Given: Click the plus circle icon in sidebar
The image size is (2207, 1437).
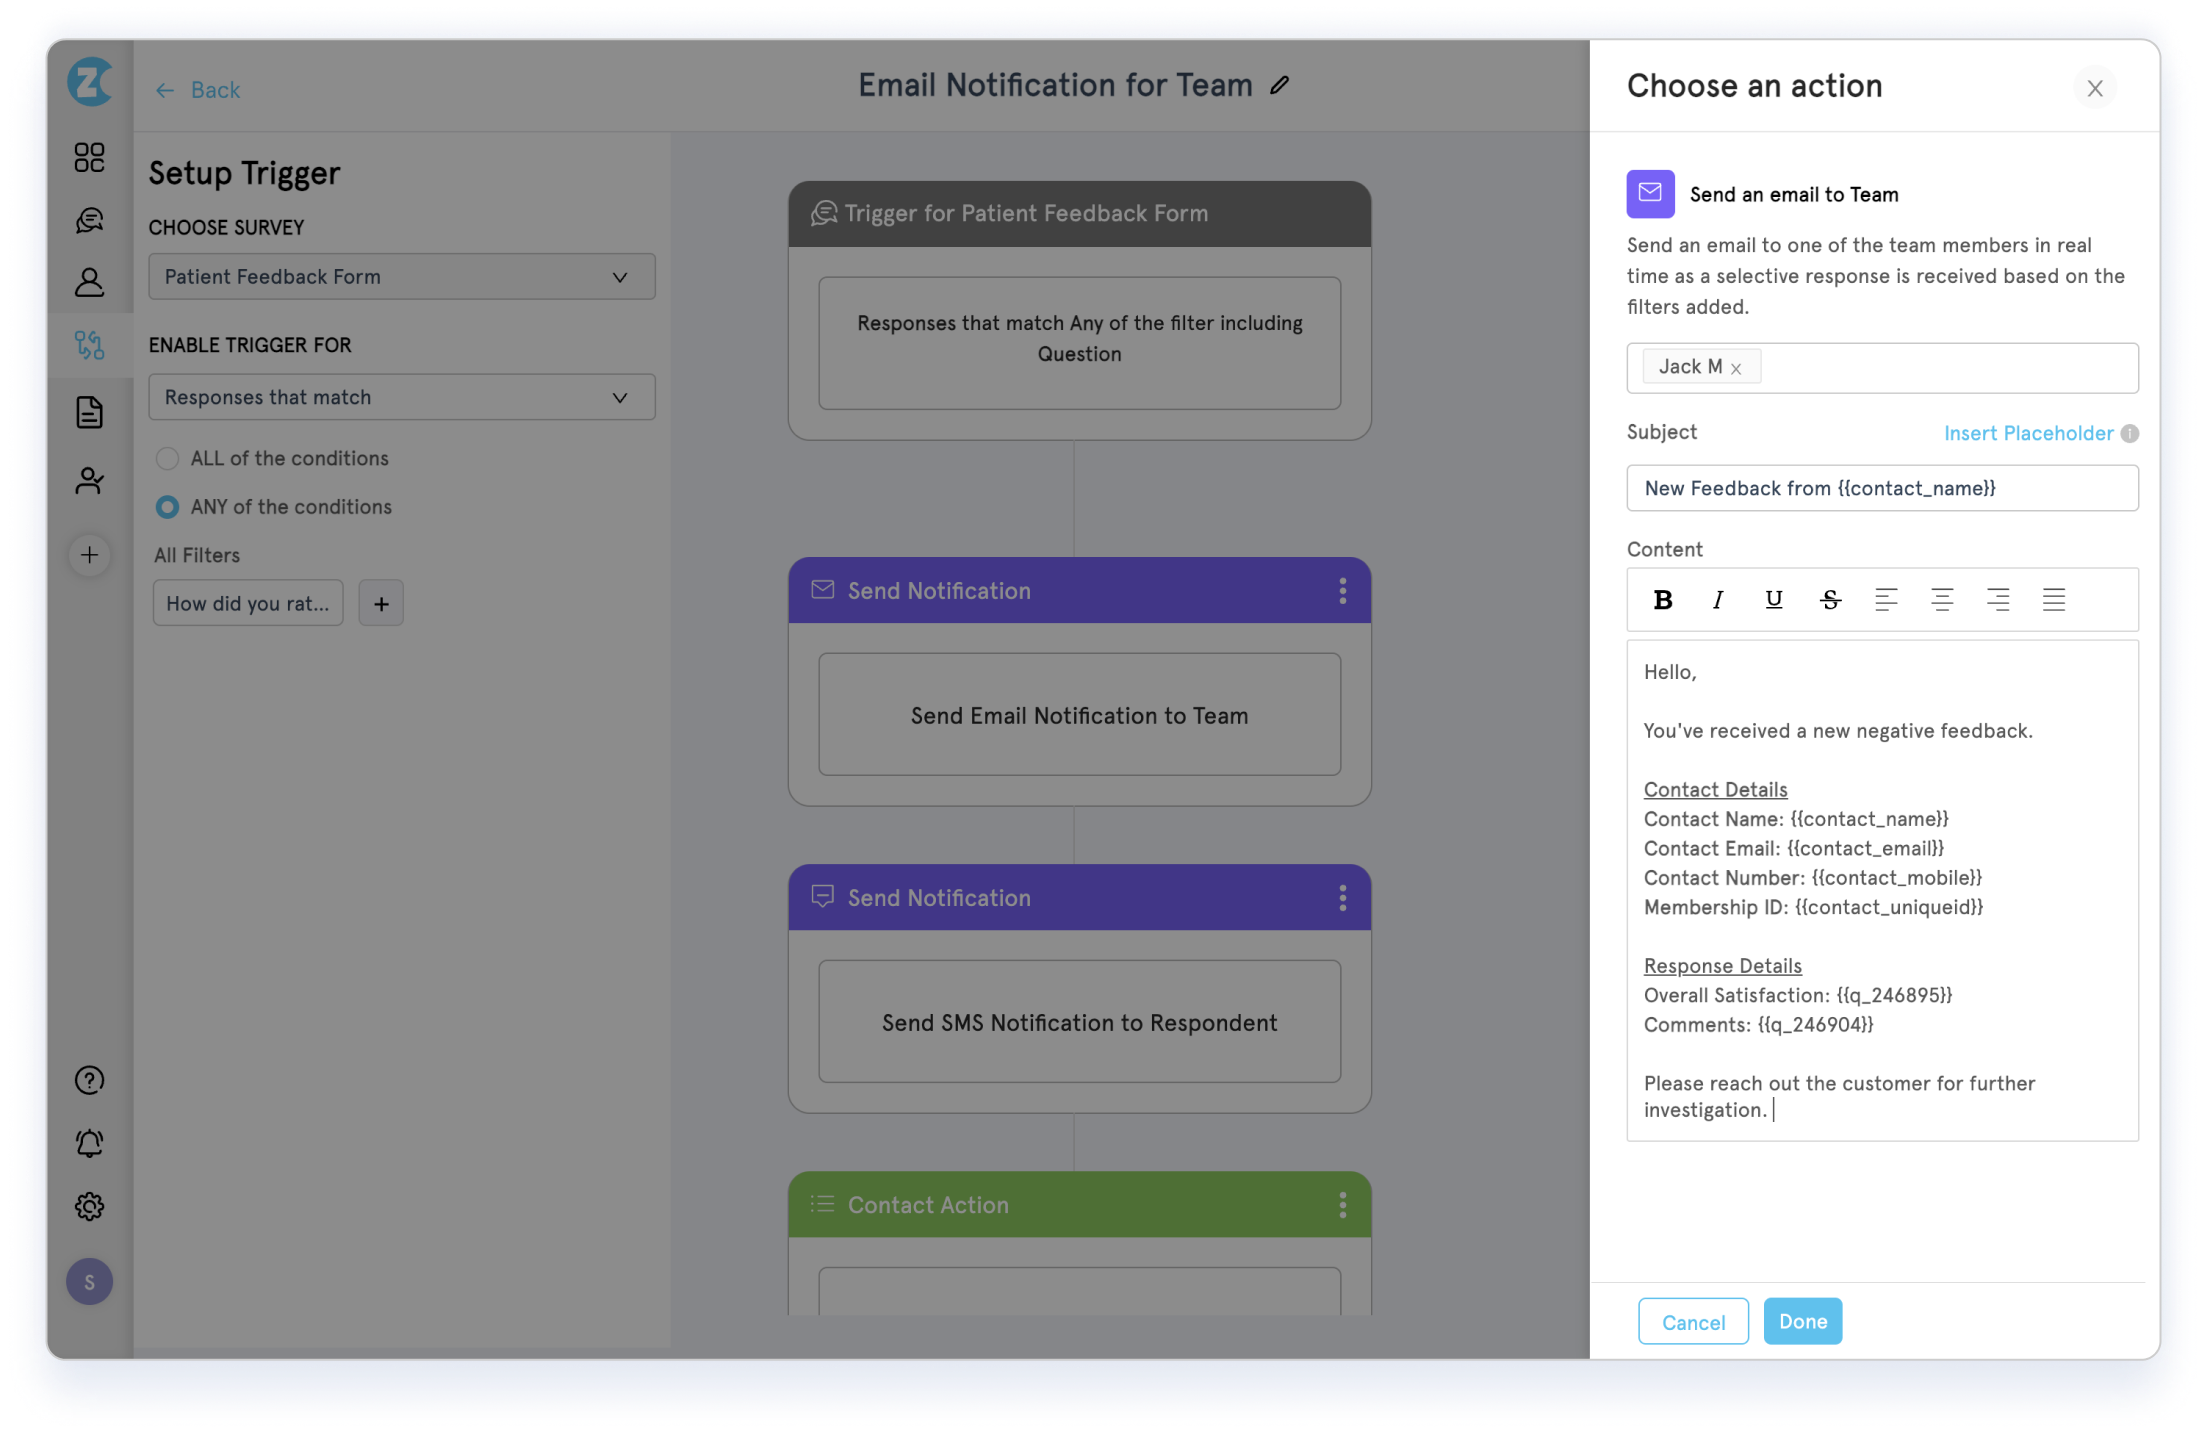Looking at the screenshot, I should point(89,555).
